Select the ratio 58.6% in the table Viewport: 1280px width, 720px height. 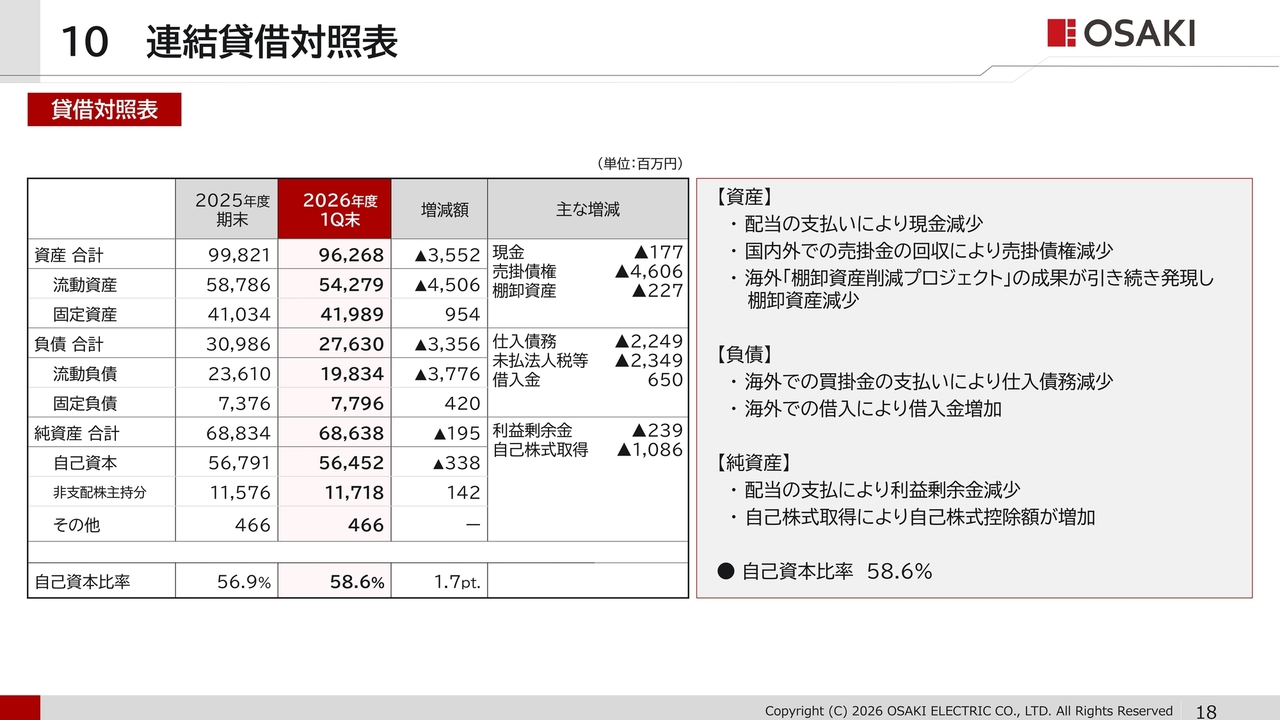(357, 581)
